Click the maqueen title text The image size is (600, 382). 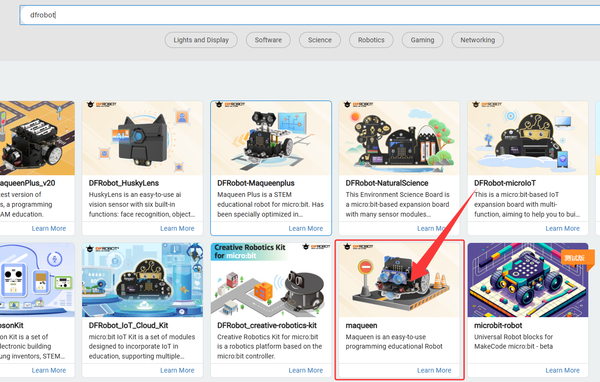tap(361, 325)
